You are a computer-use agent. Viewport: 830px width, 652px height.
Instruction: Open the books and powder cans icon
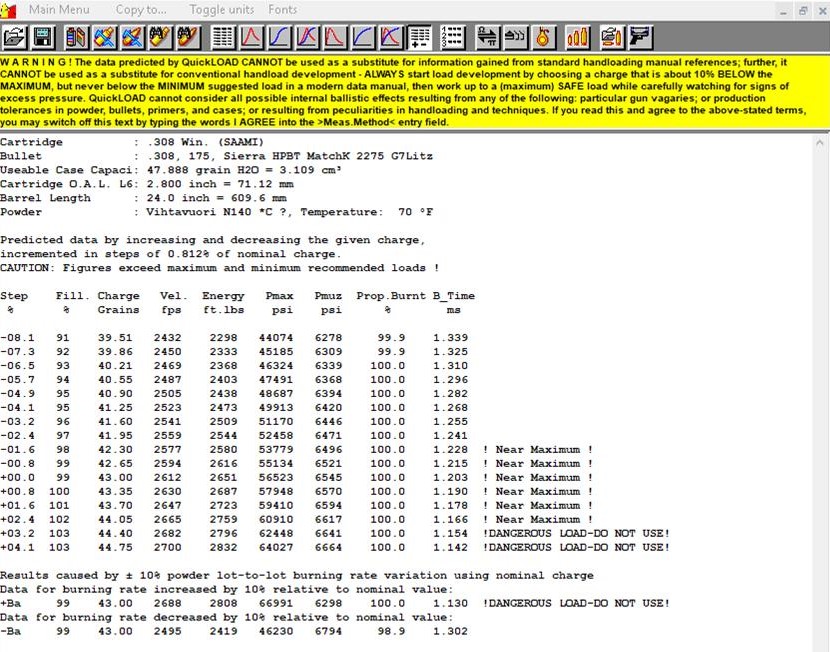pyautogui.click(x=77, y=38)
